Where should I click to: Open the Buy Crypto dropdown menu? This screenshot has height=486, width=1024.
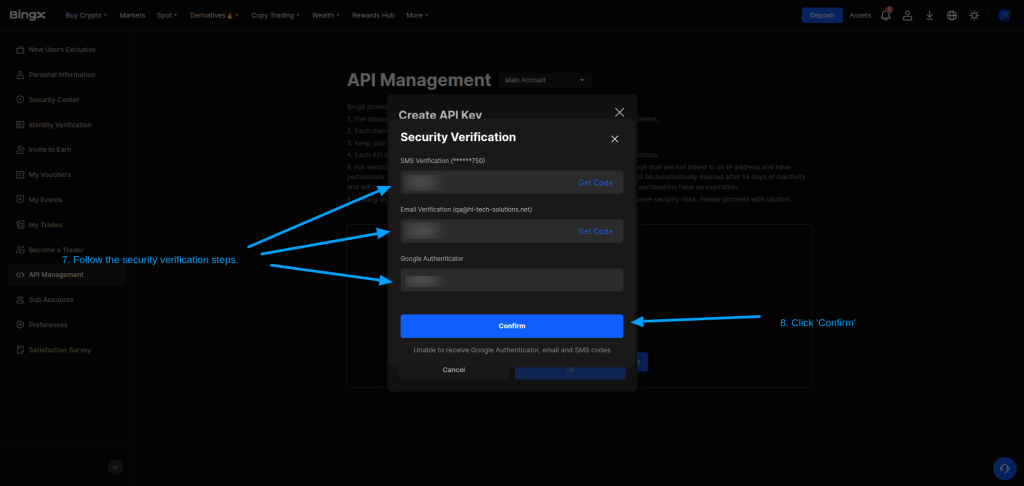click(88, 15)
